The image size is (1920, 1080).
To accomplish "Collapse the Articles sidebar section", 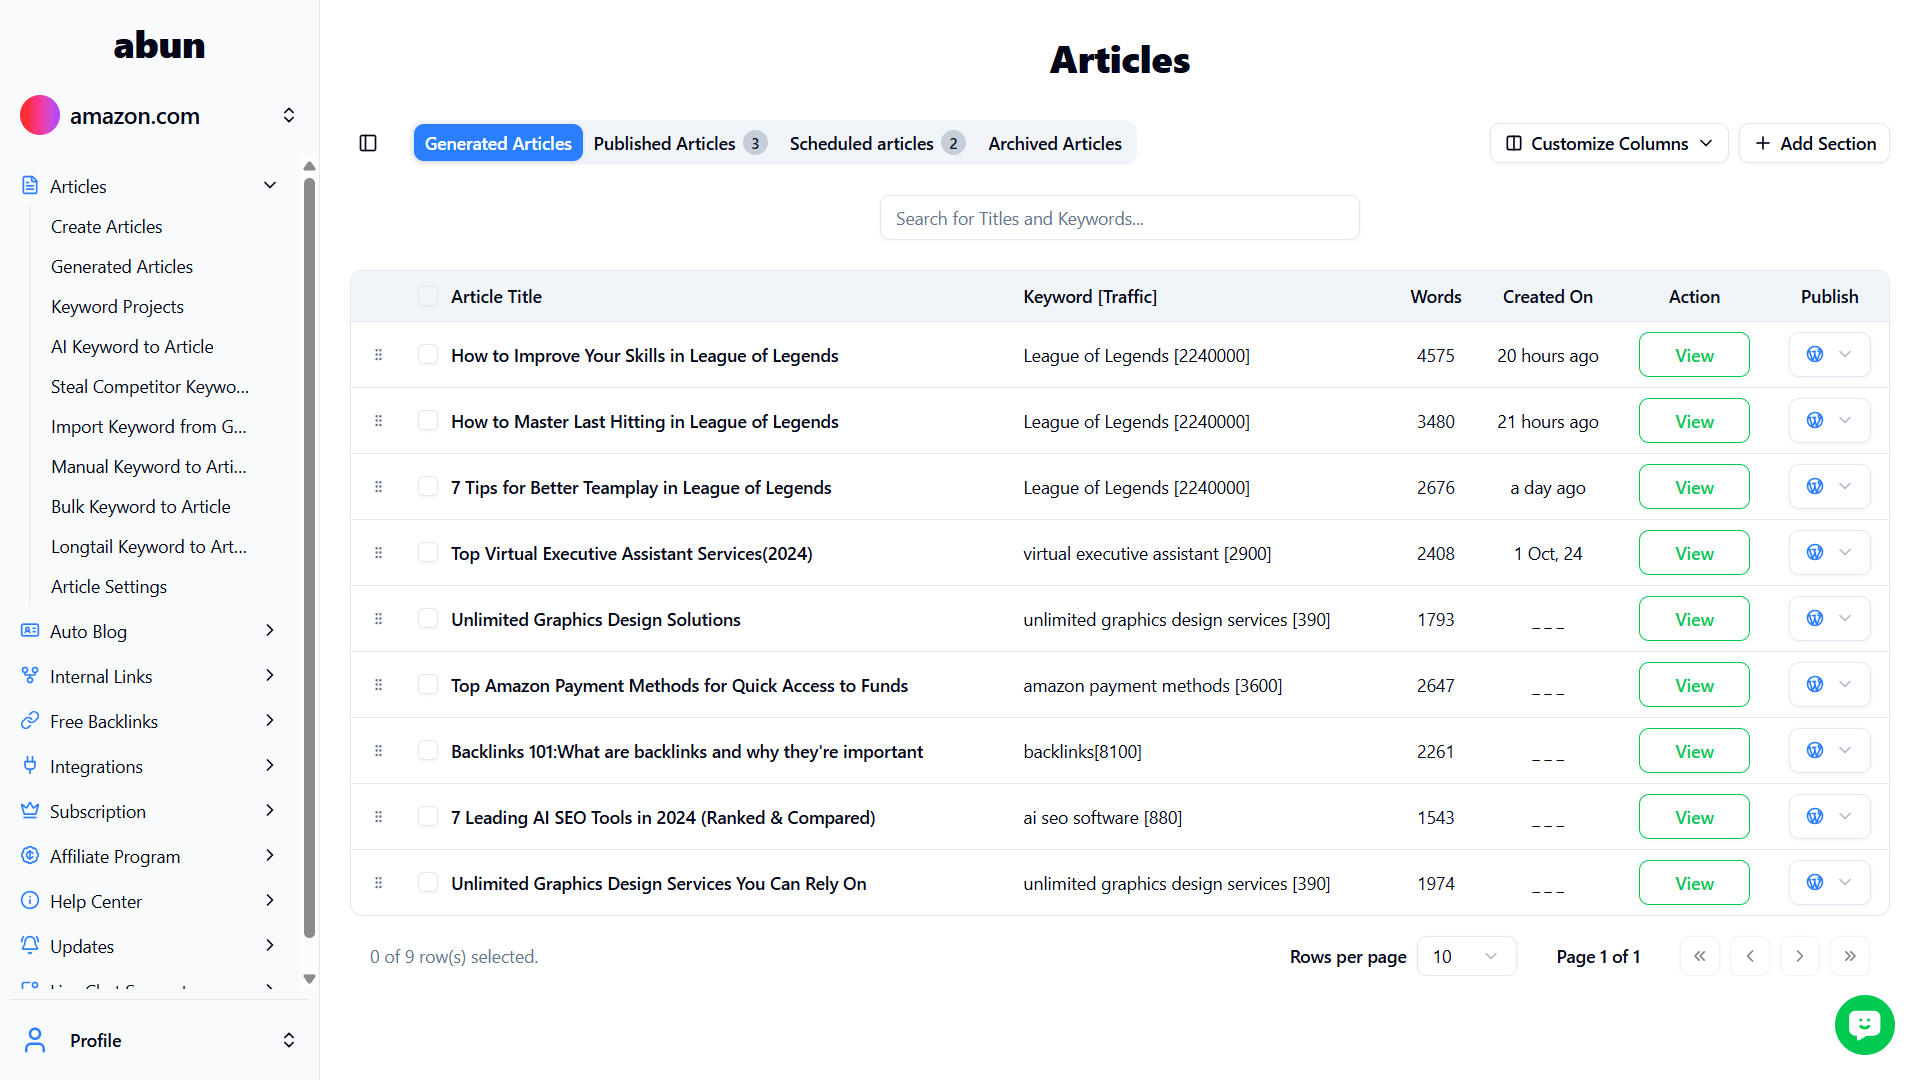I will 269,185.
